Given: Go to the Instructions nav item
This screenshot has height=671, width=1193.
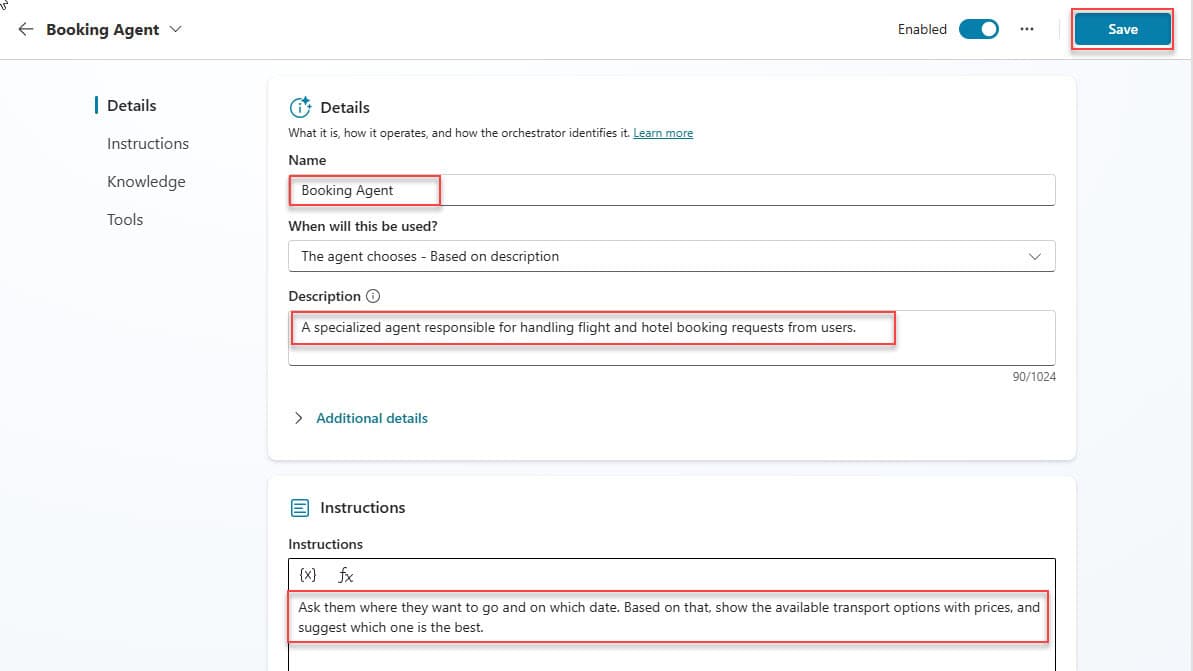Looking at the screenshot, I should click(148, 143).
